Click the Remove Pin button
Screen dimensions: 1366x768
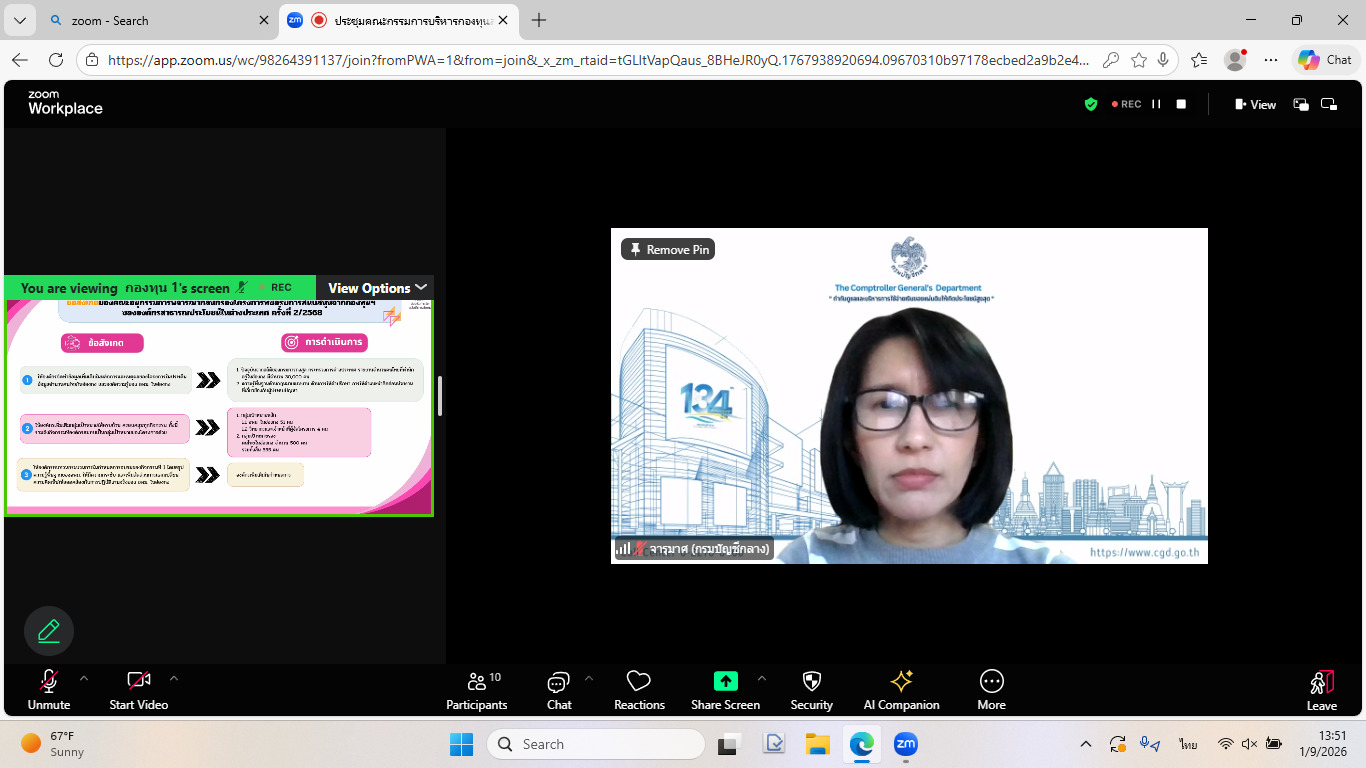668,249
